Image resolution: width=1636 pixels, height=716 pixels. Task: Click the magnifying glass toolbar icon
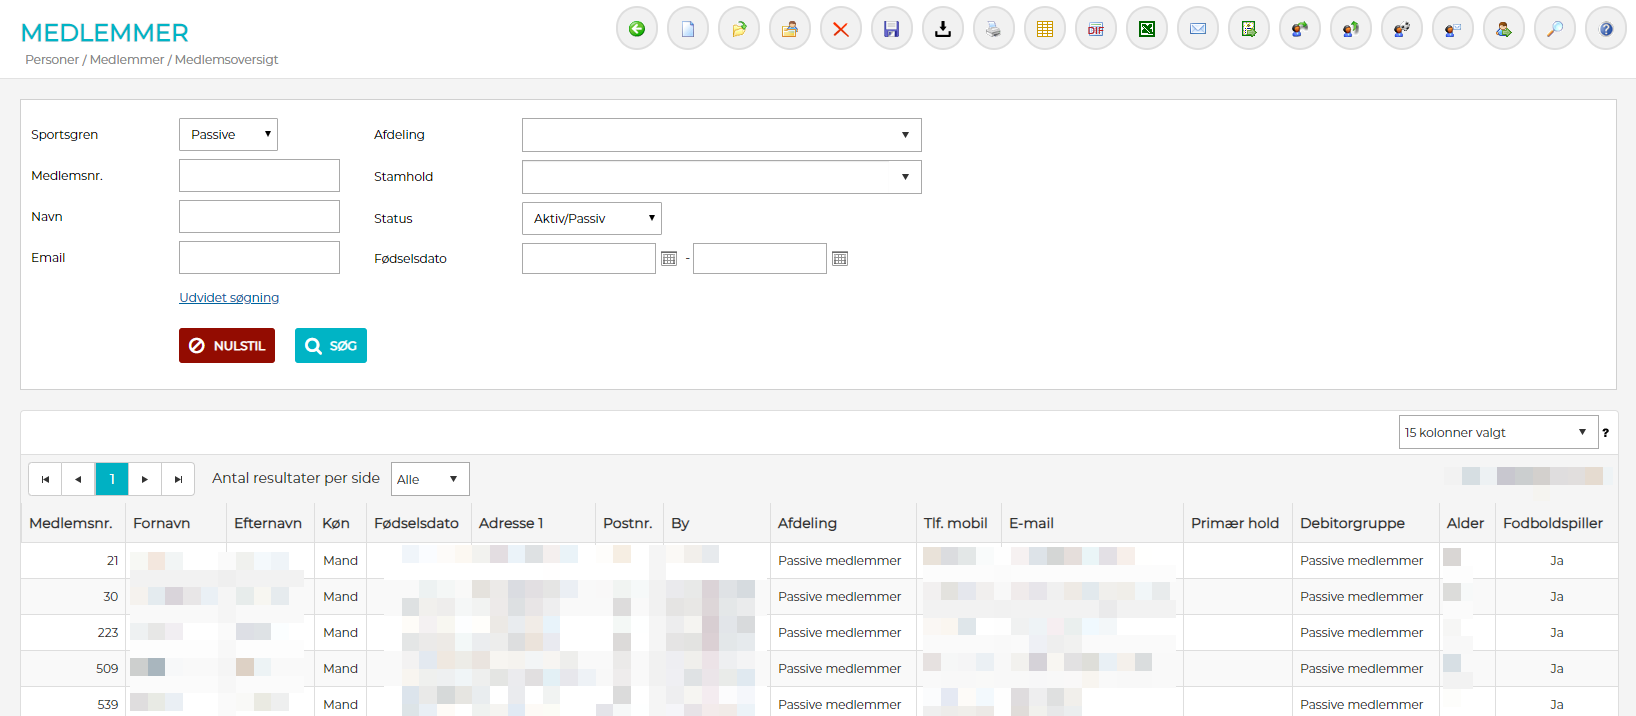point(1555,29)
